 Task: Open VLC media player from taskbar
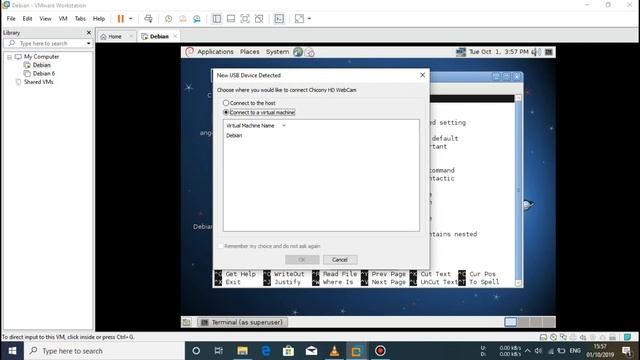[x=334, y=351]
